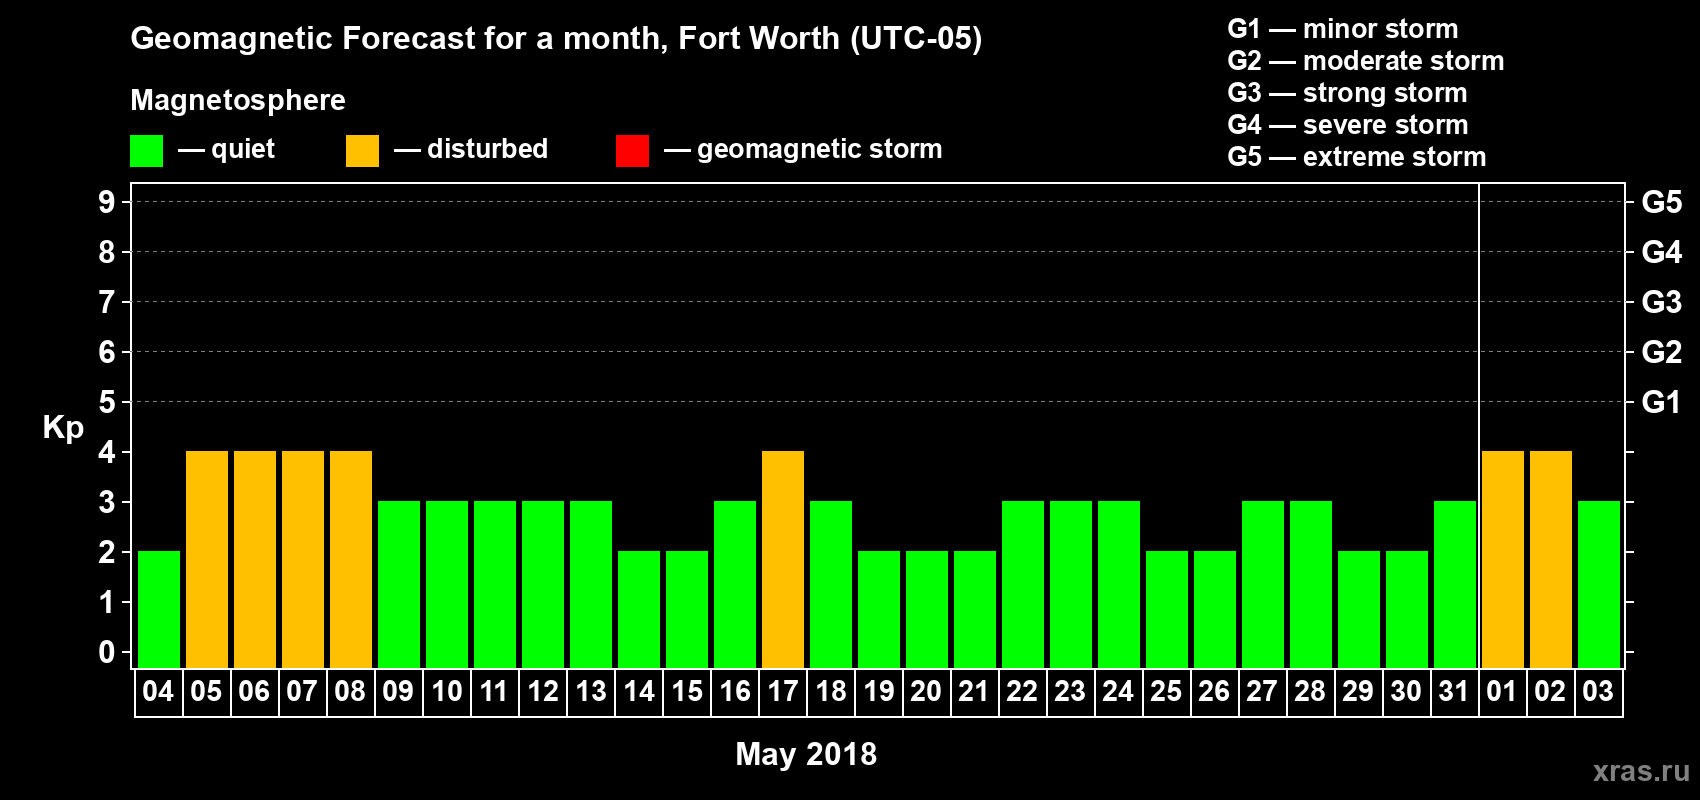The image size is (1700, 800).
Task: Click the 'G1' right axis label
Action: [1661, 402]
